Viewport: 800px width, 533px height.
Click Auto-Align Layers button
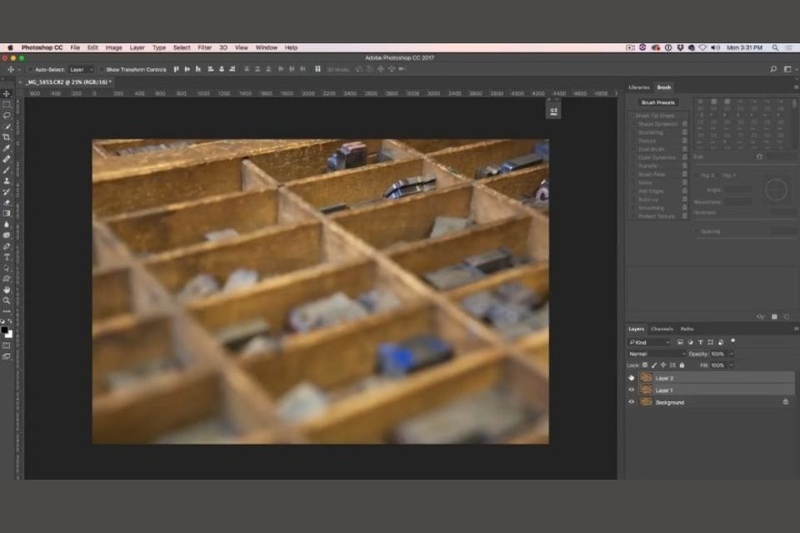pos(317,69)
